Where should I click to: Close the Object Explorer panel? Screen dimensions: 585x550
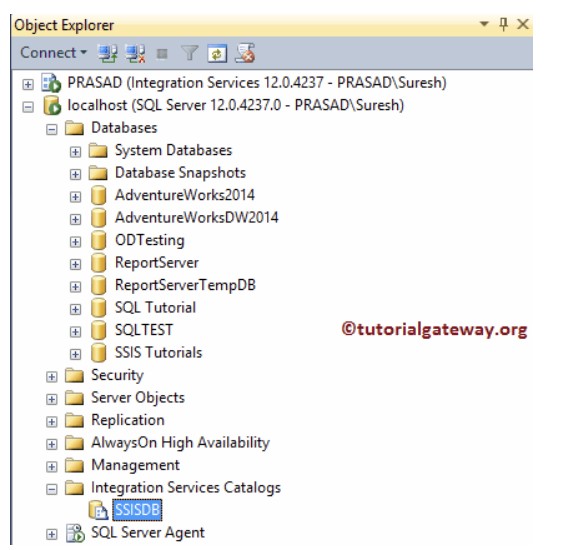coord(523,24)
